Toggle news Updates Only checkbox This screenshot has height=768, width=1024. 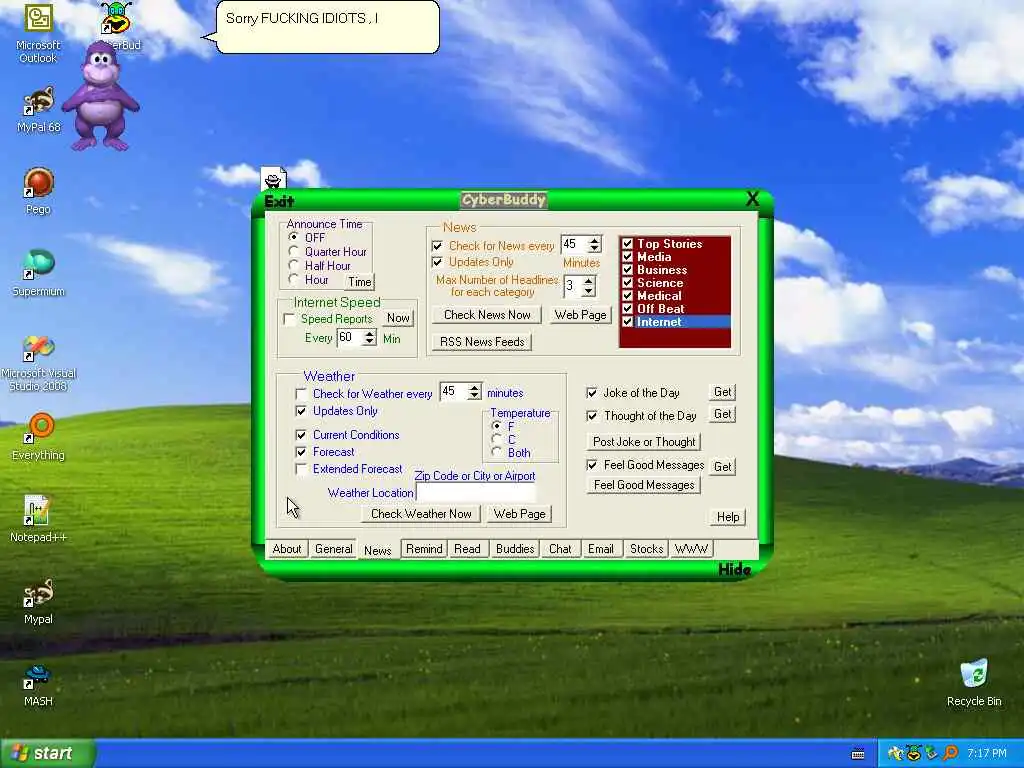tap(437, 262)
